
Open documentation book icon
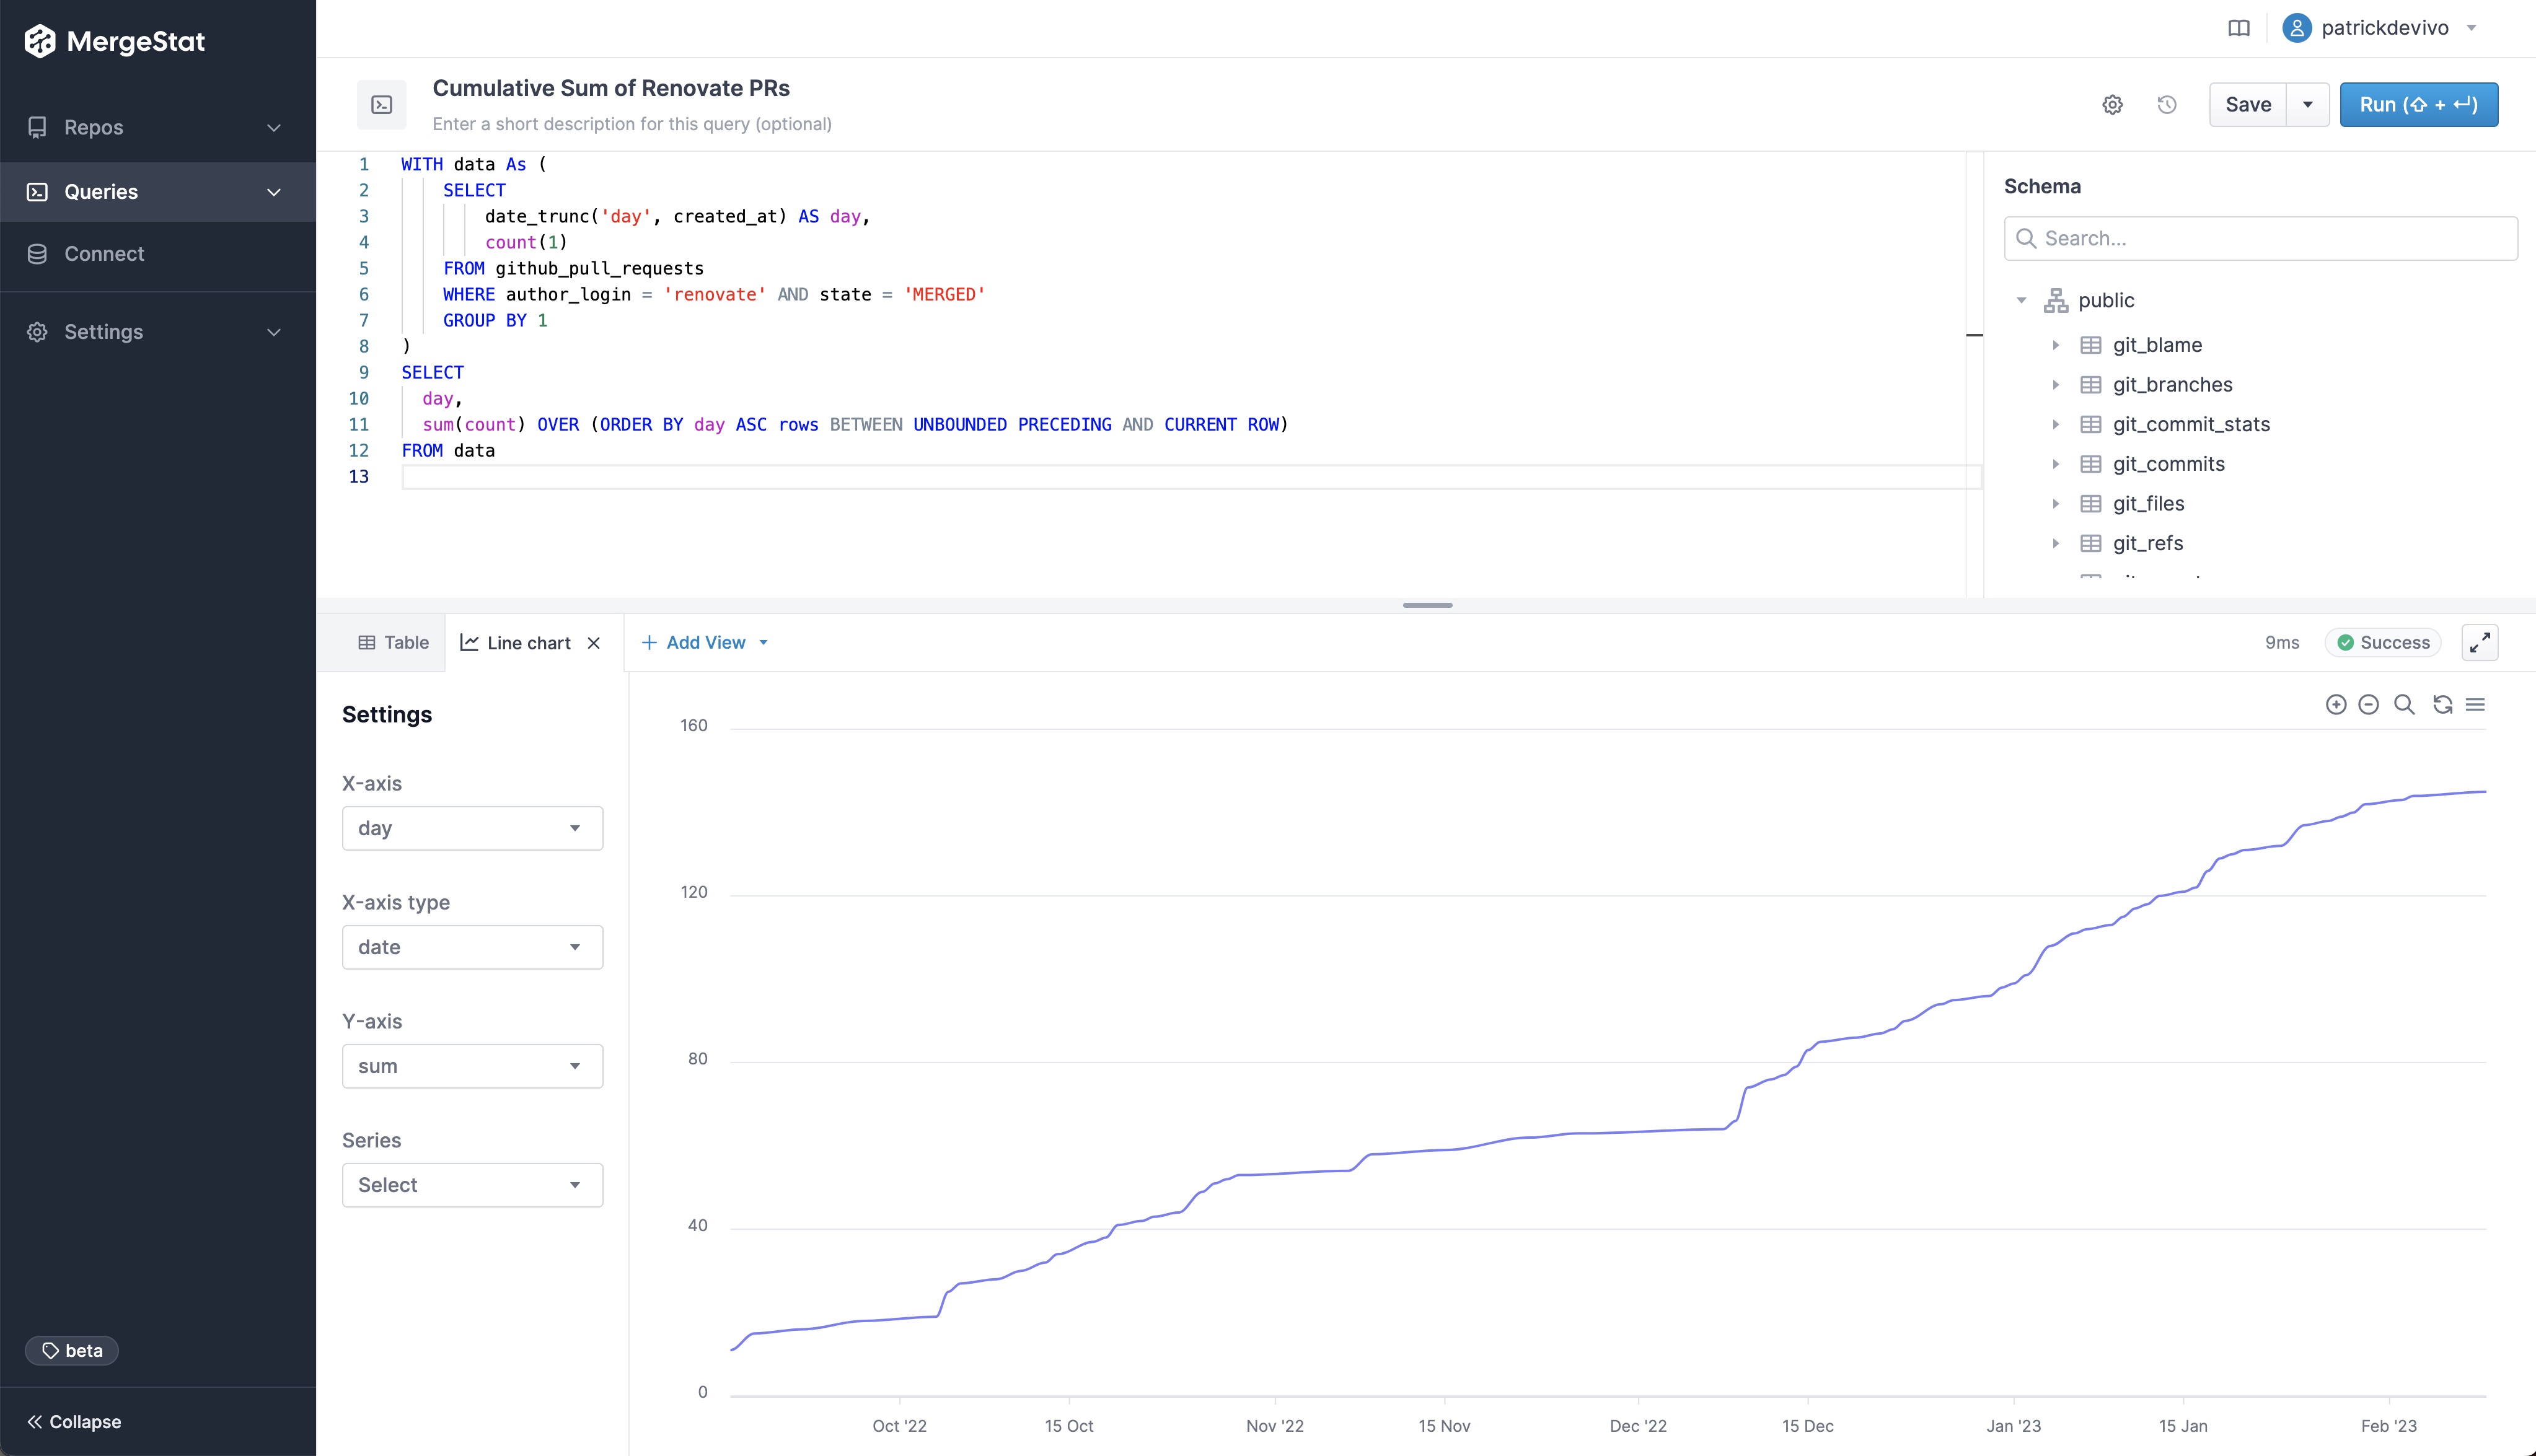2239,28
